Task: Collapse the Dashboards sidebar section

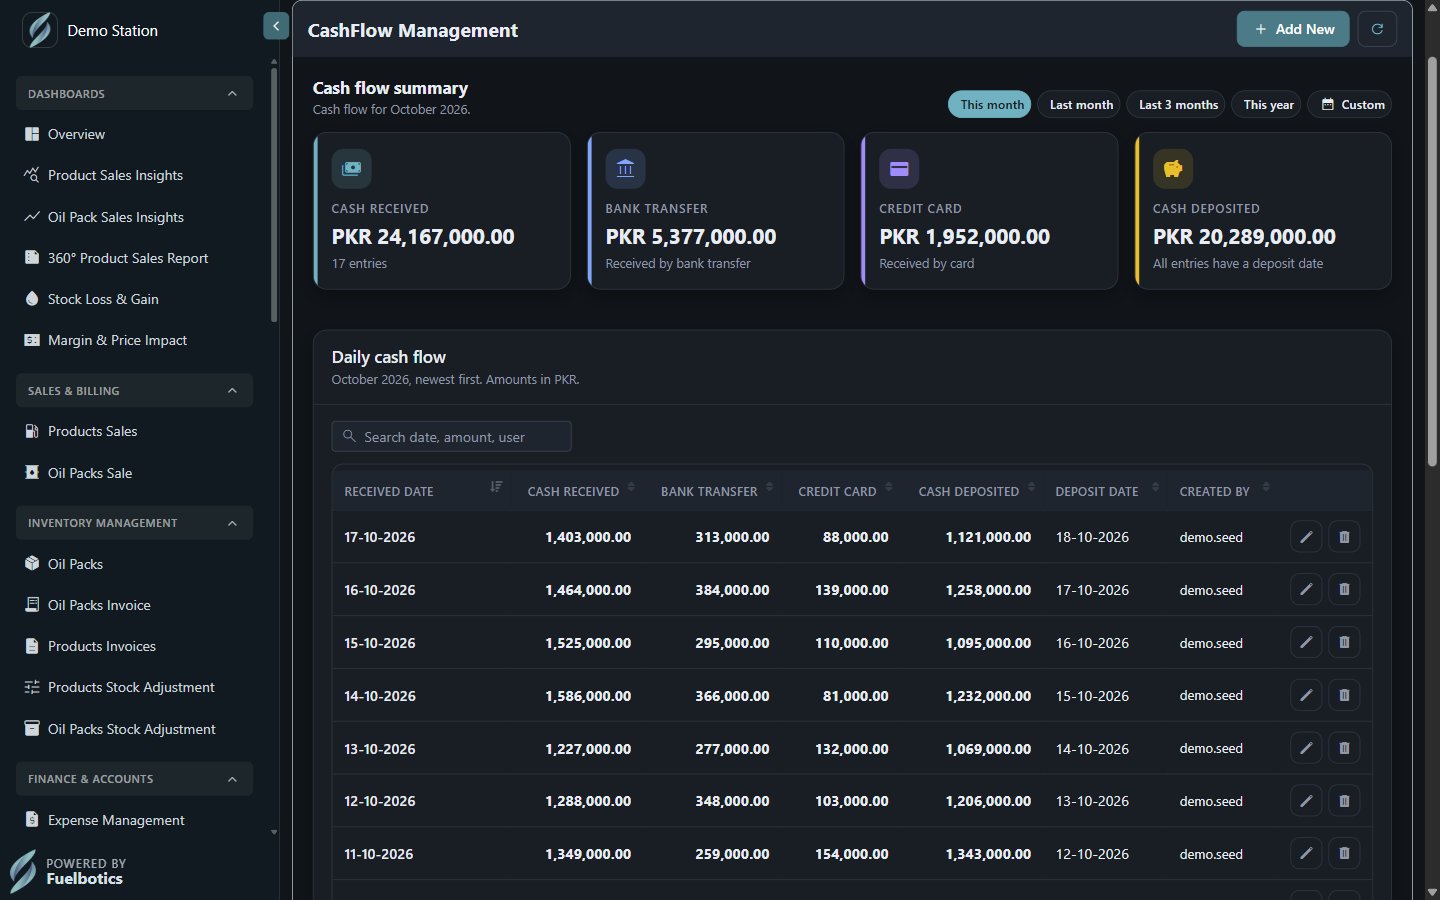Action: point(134,94)
